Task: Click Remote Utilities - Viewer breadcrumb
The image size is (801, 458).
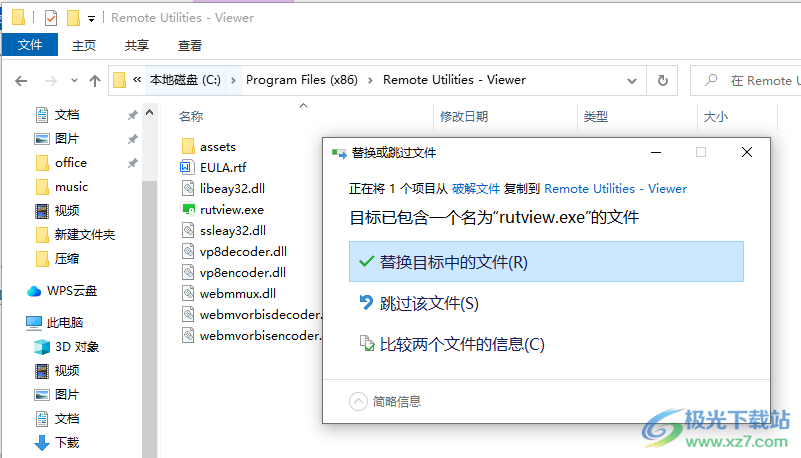Action: tap(454, 80)
